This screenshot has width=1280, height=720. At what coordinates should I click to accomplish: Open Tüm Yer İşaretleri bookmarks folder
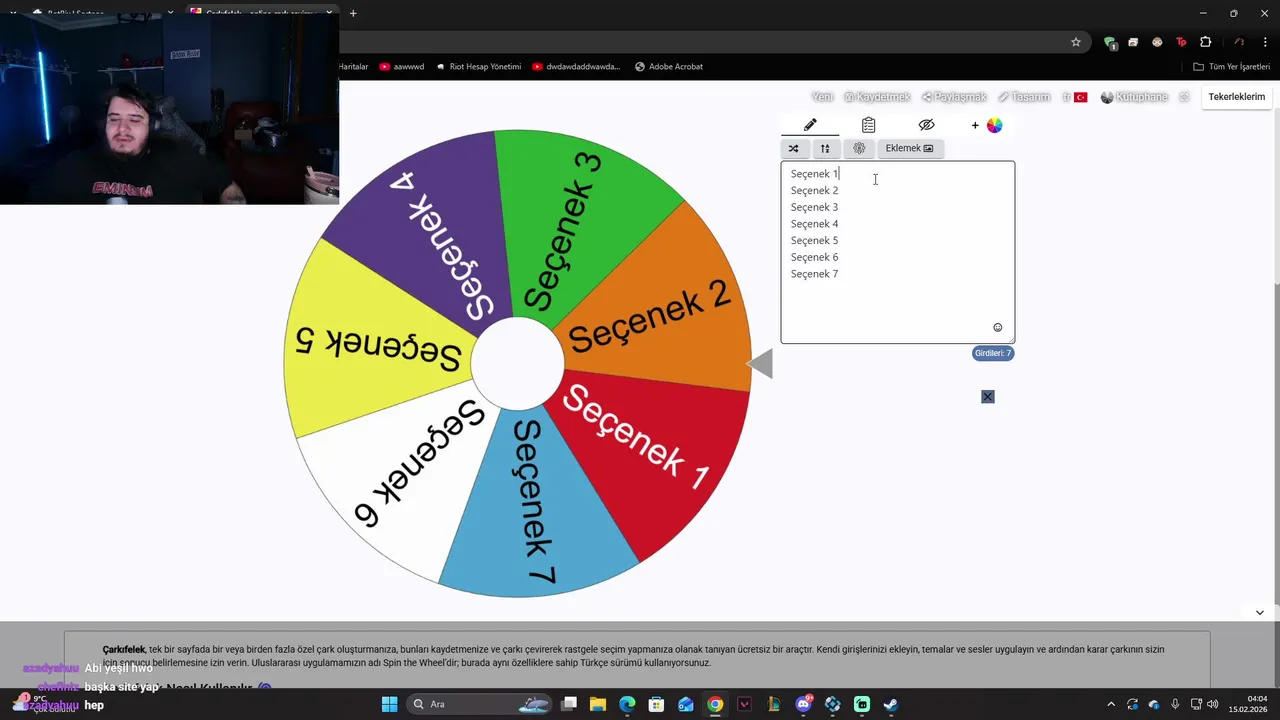[x=1231, y=67]
